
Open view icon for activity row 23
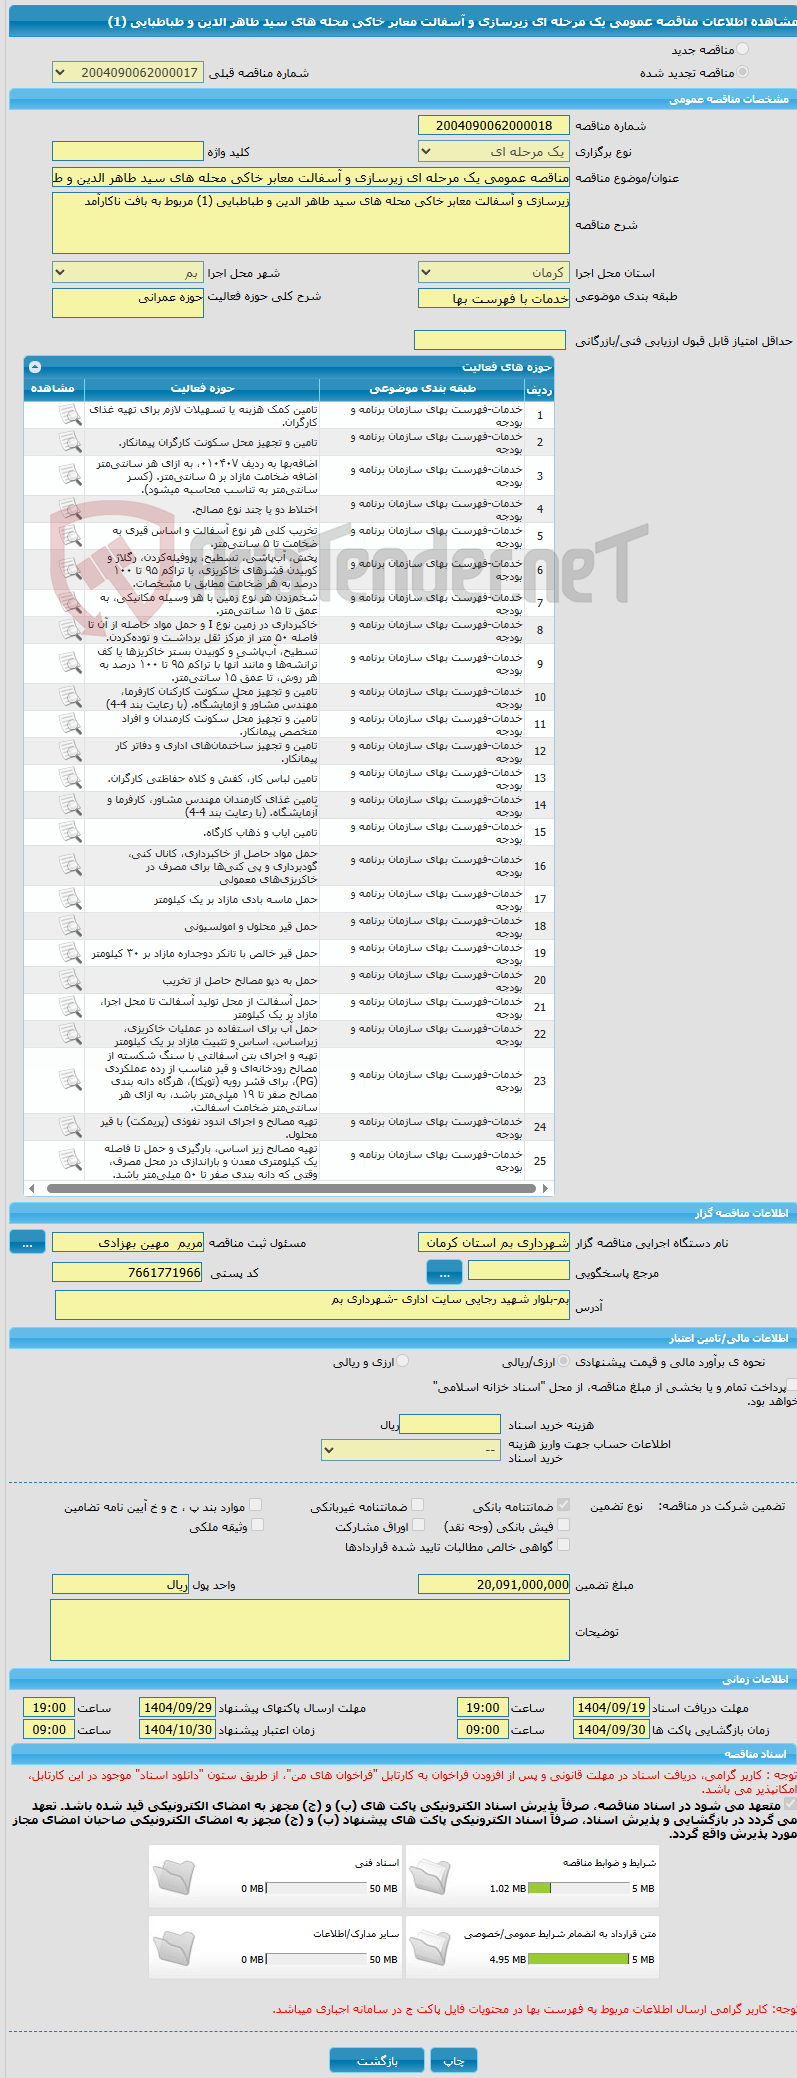tap(70, 1080)
